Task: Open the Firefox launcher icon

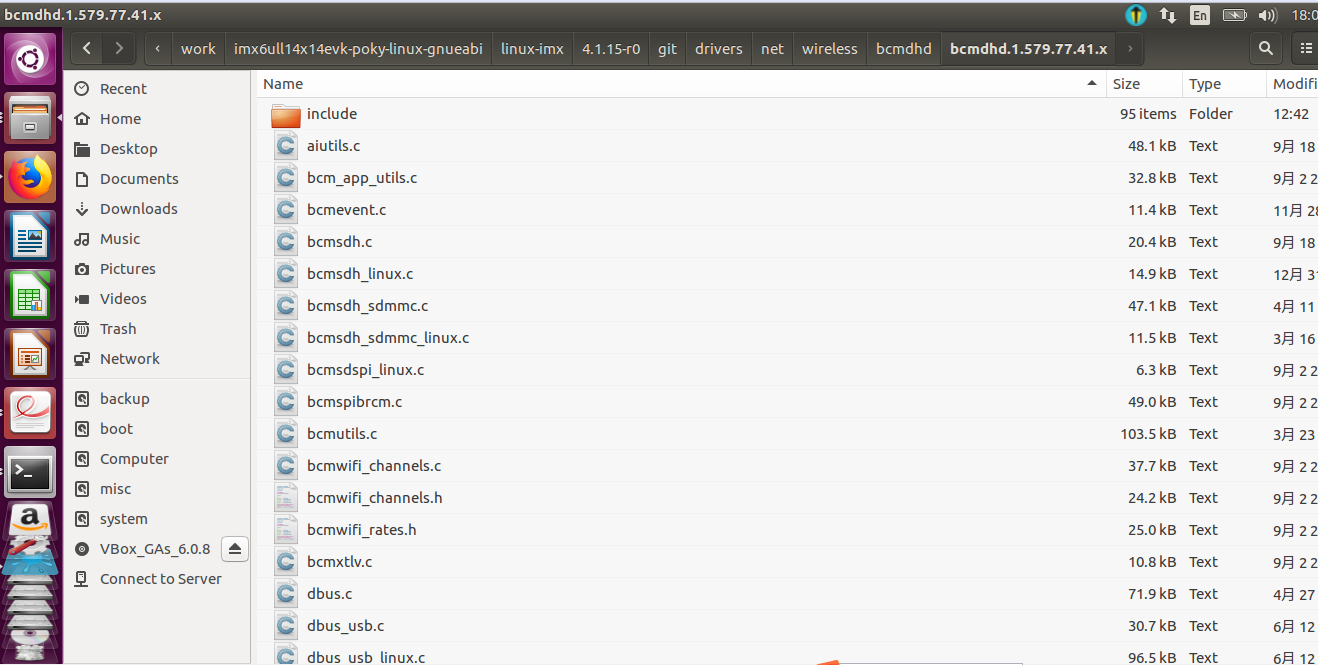Action: 30,179
